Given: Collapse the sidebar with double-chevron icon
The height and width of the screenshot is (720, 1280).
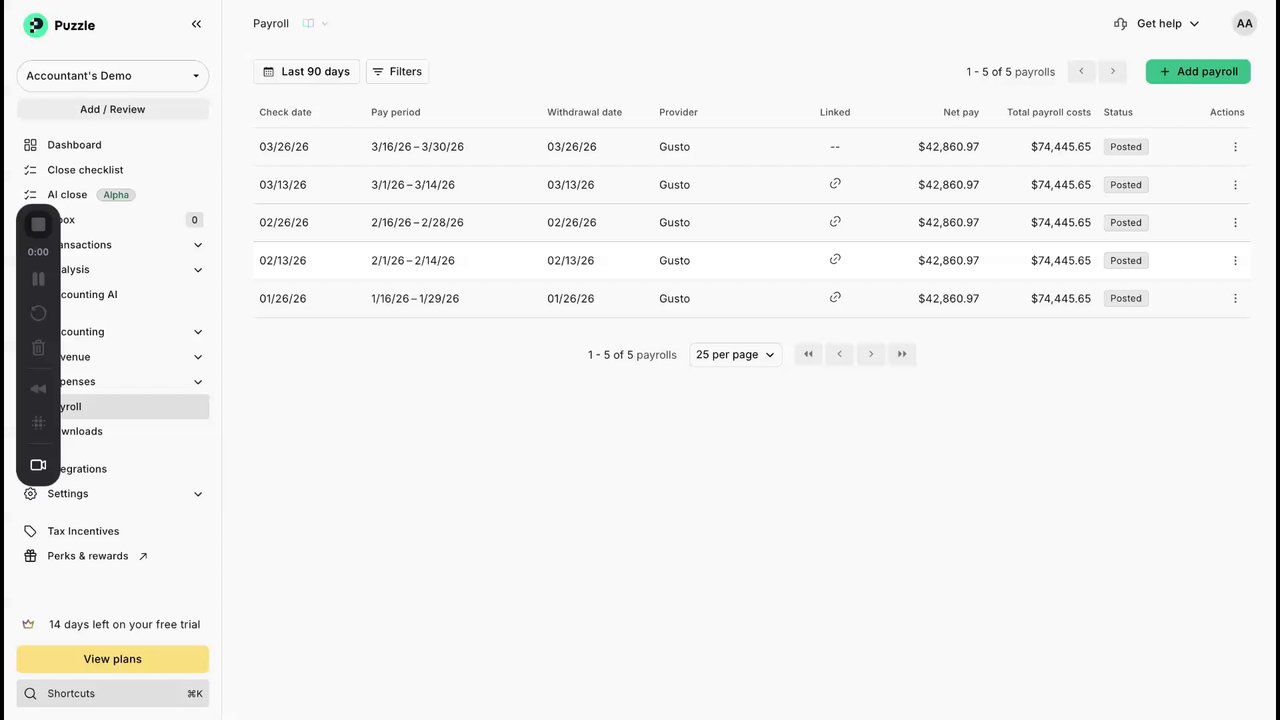Looking at the screenshot, I should (196, 24).
